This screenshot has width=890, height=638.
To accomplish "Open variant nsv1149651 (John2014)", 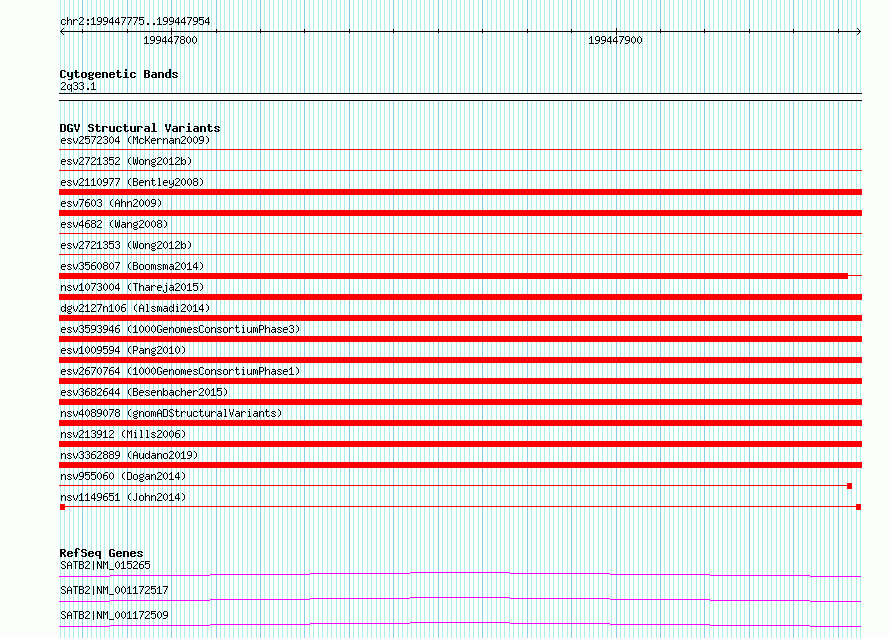I will pos(123,497).
